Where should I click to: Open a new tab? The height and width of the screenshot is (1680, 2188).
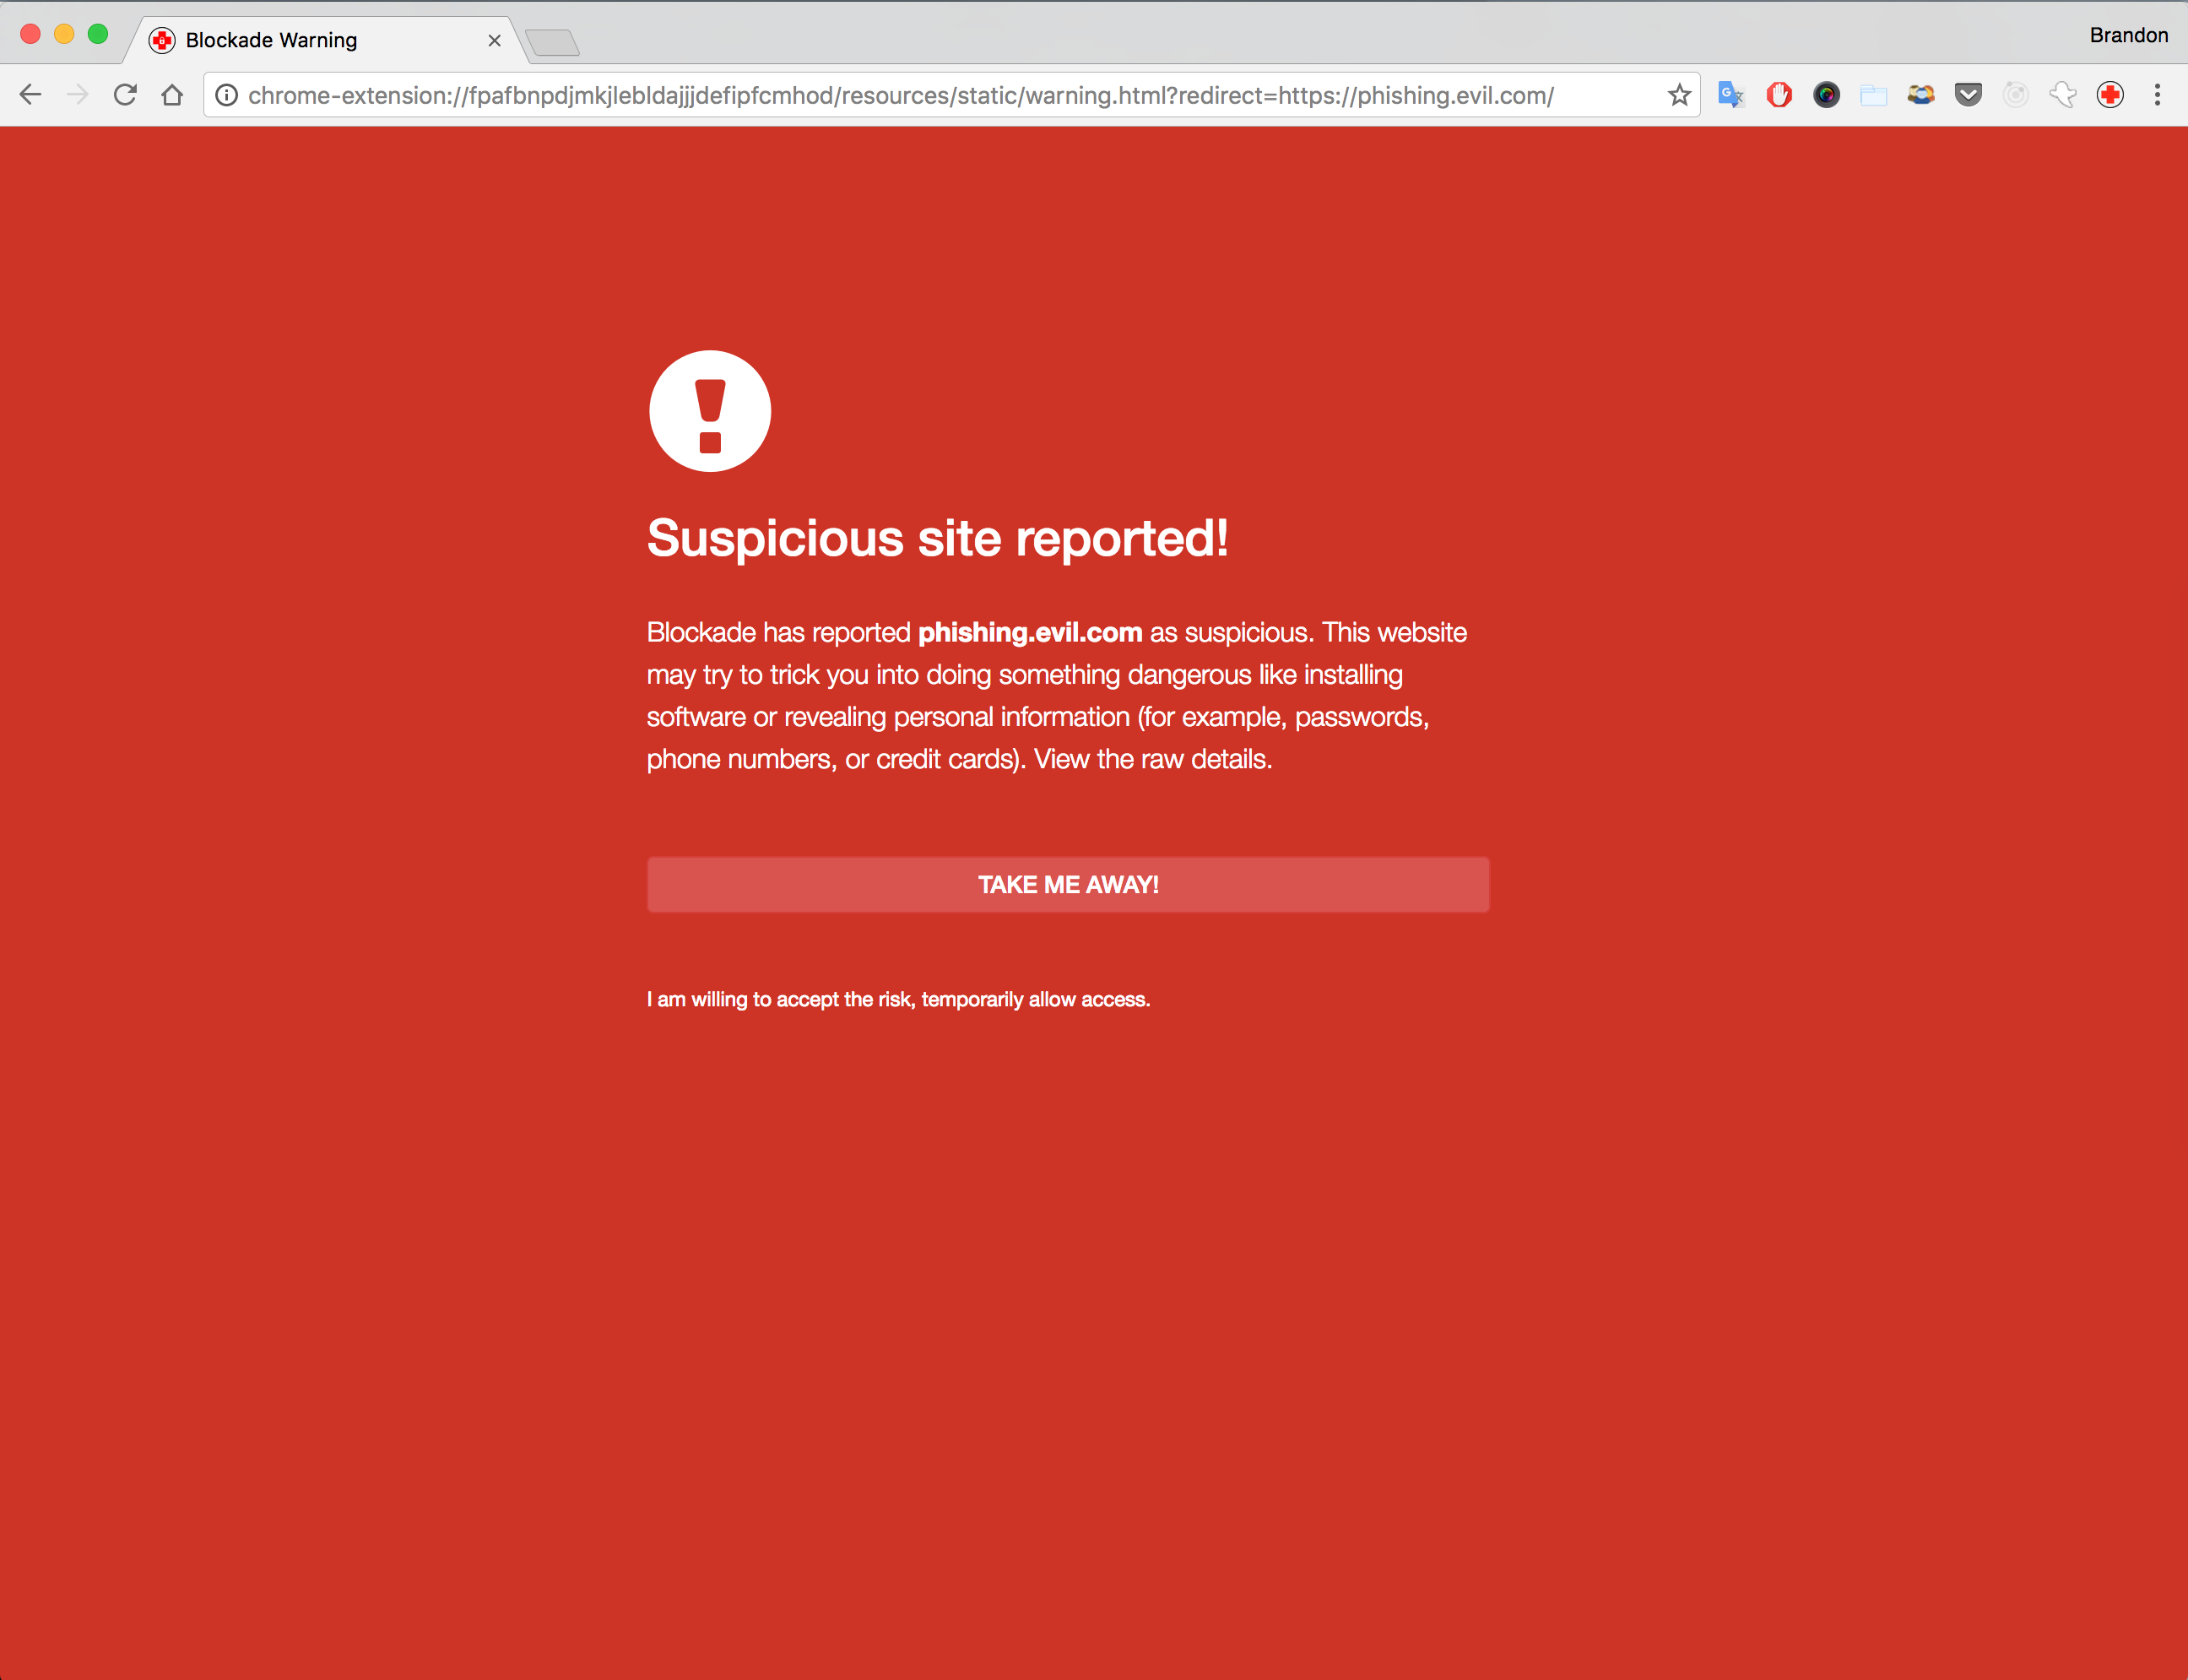click(552, 42)
